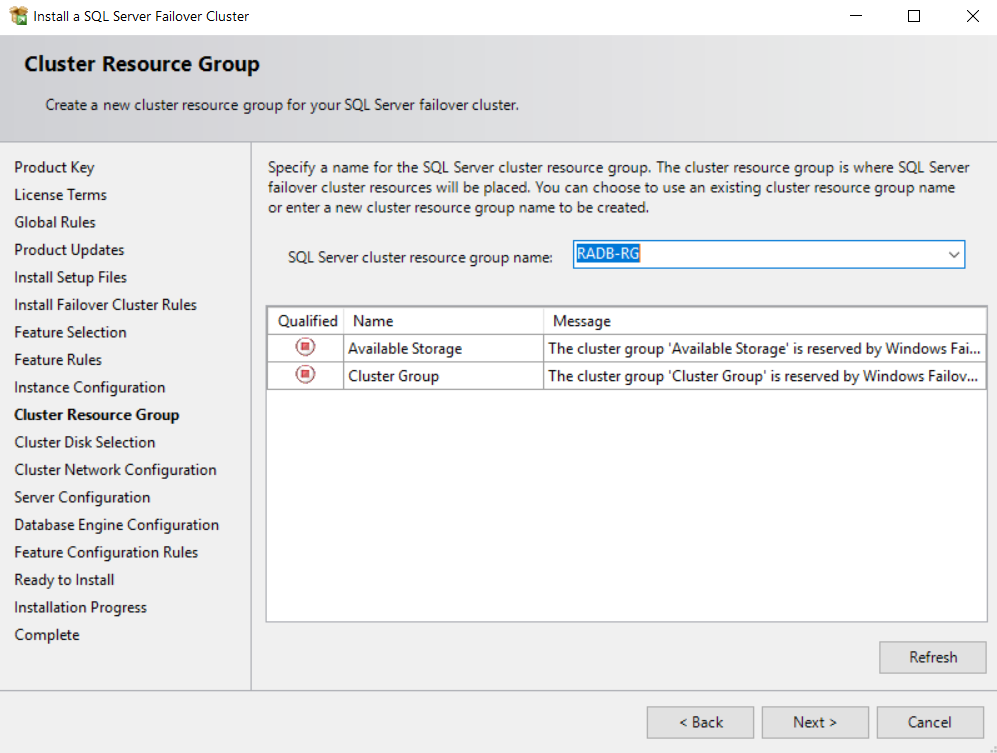Maximize the setup window

point(914,16)
